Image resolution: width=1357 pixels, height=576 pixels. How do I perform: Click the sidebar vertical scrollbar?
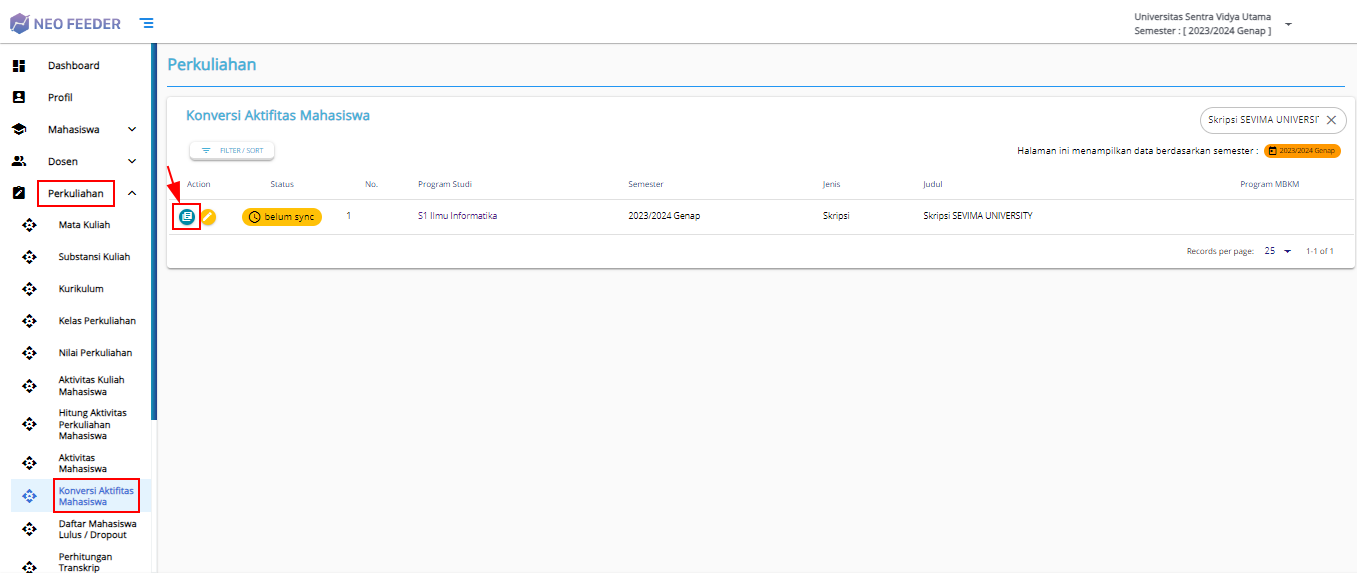pos(154,231)
